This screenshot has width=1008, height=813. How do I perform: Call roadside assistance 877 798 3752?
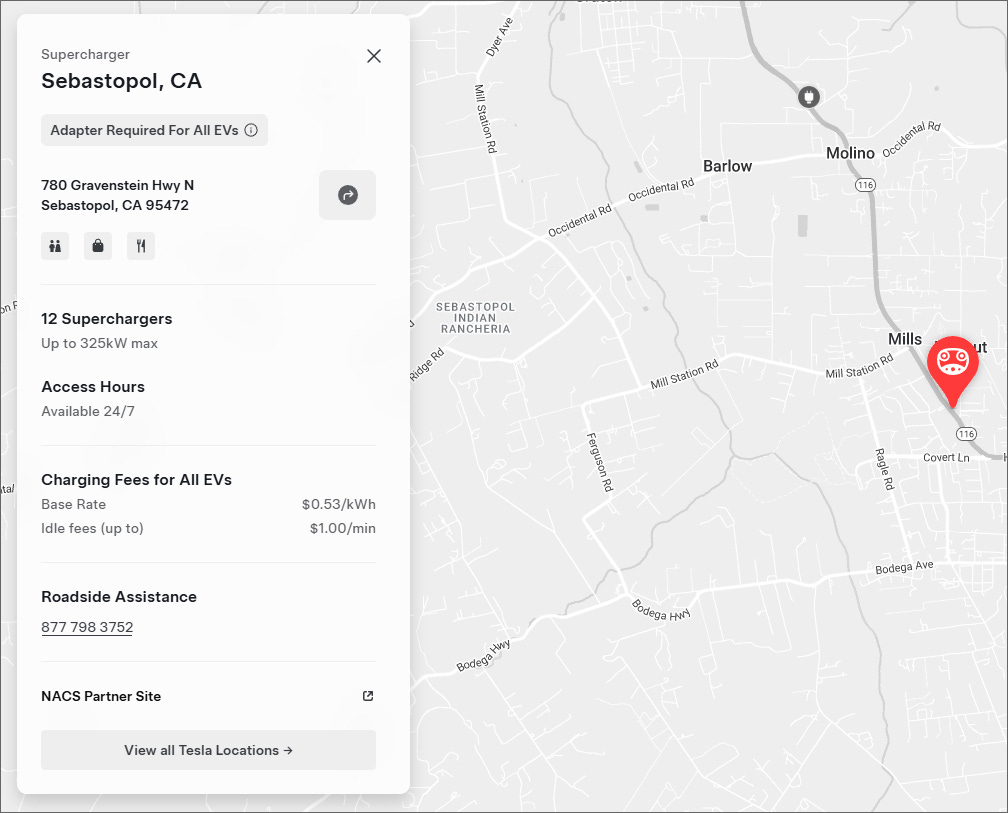[x=87, y=627]
